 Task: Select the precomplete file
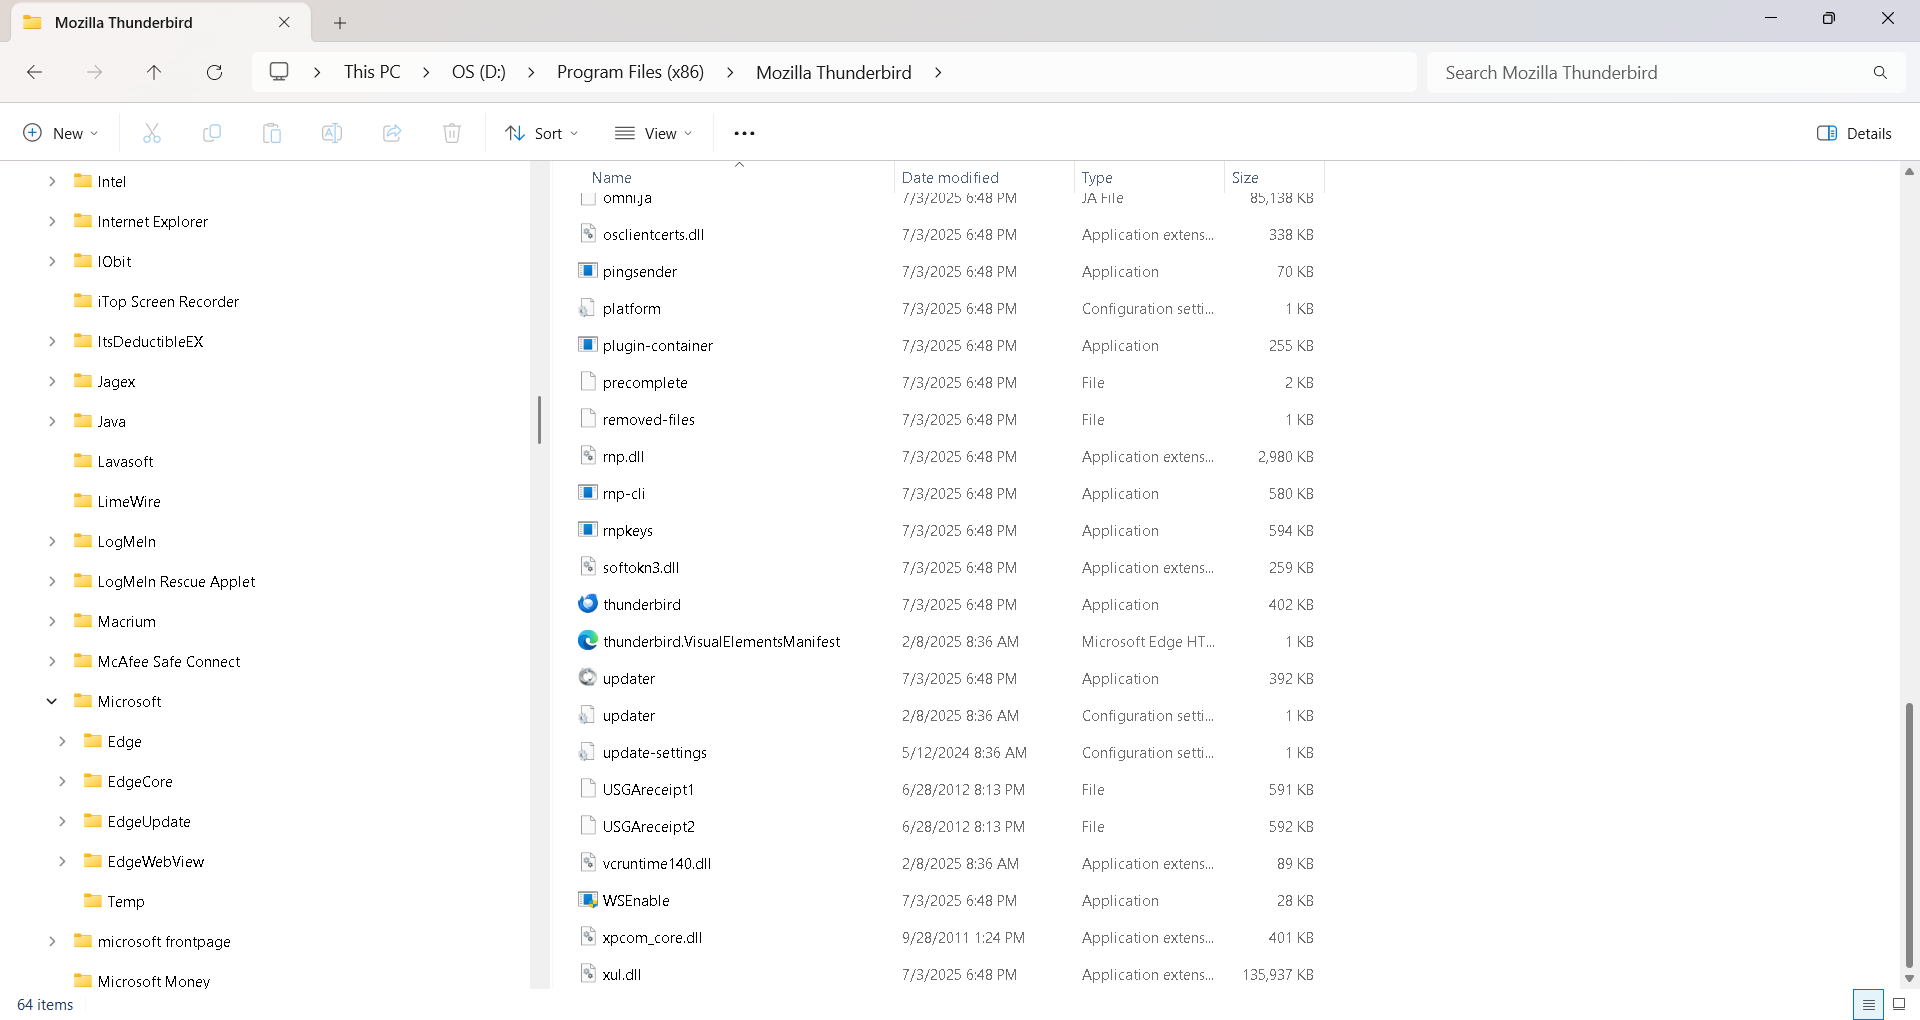[645, 382]
